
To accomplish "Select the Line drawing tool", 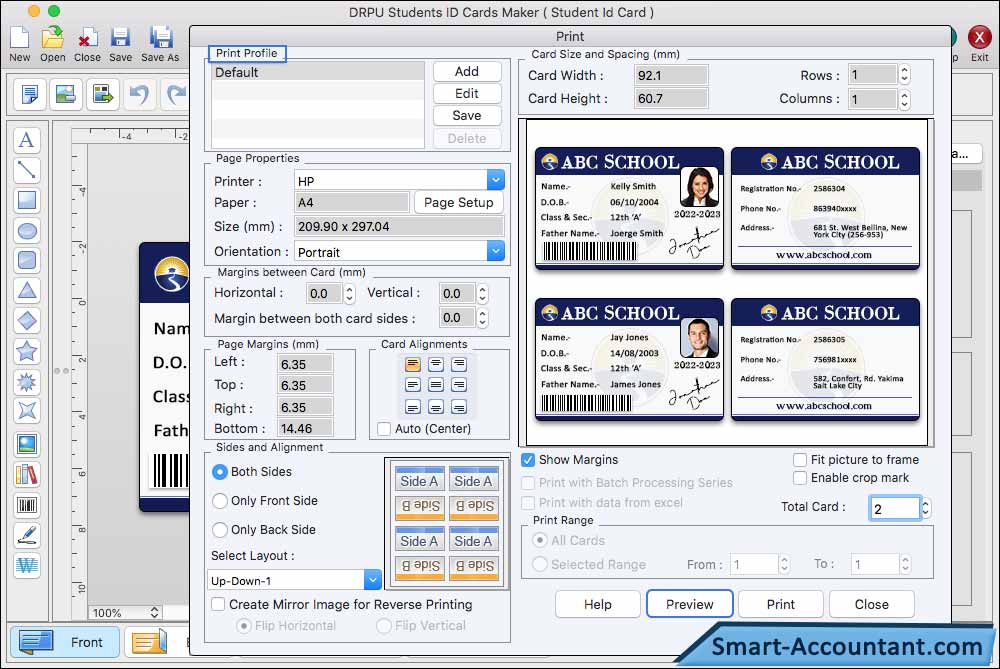I will pyautogui.click(x=27, y=170).
